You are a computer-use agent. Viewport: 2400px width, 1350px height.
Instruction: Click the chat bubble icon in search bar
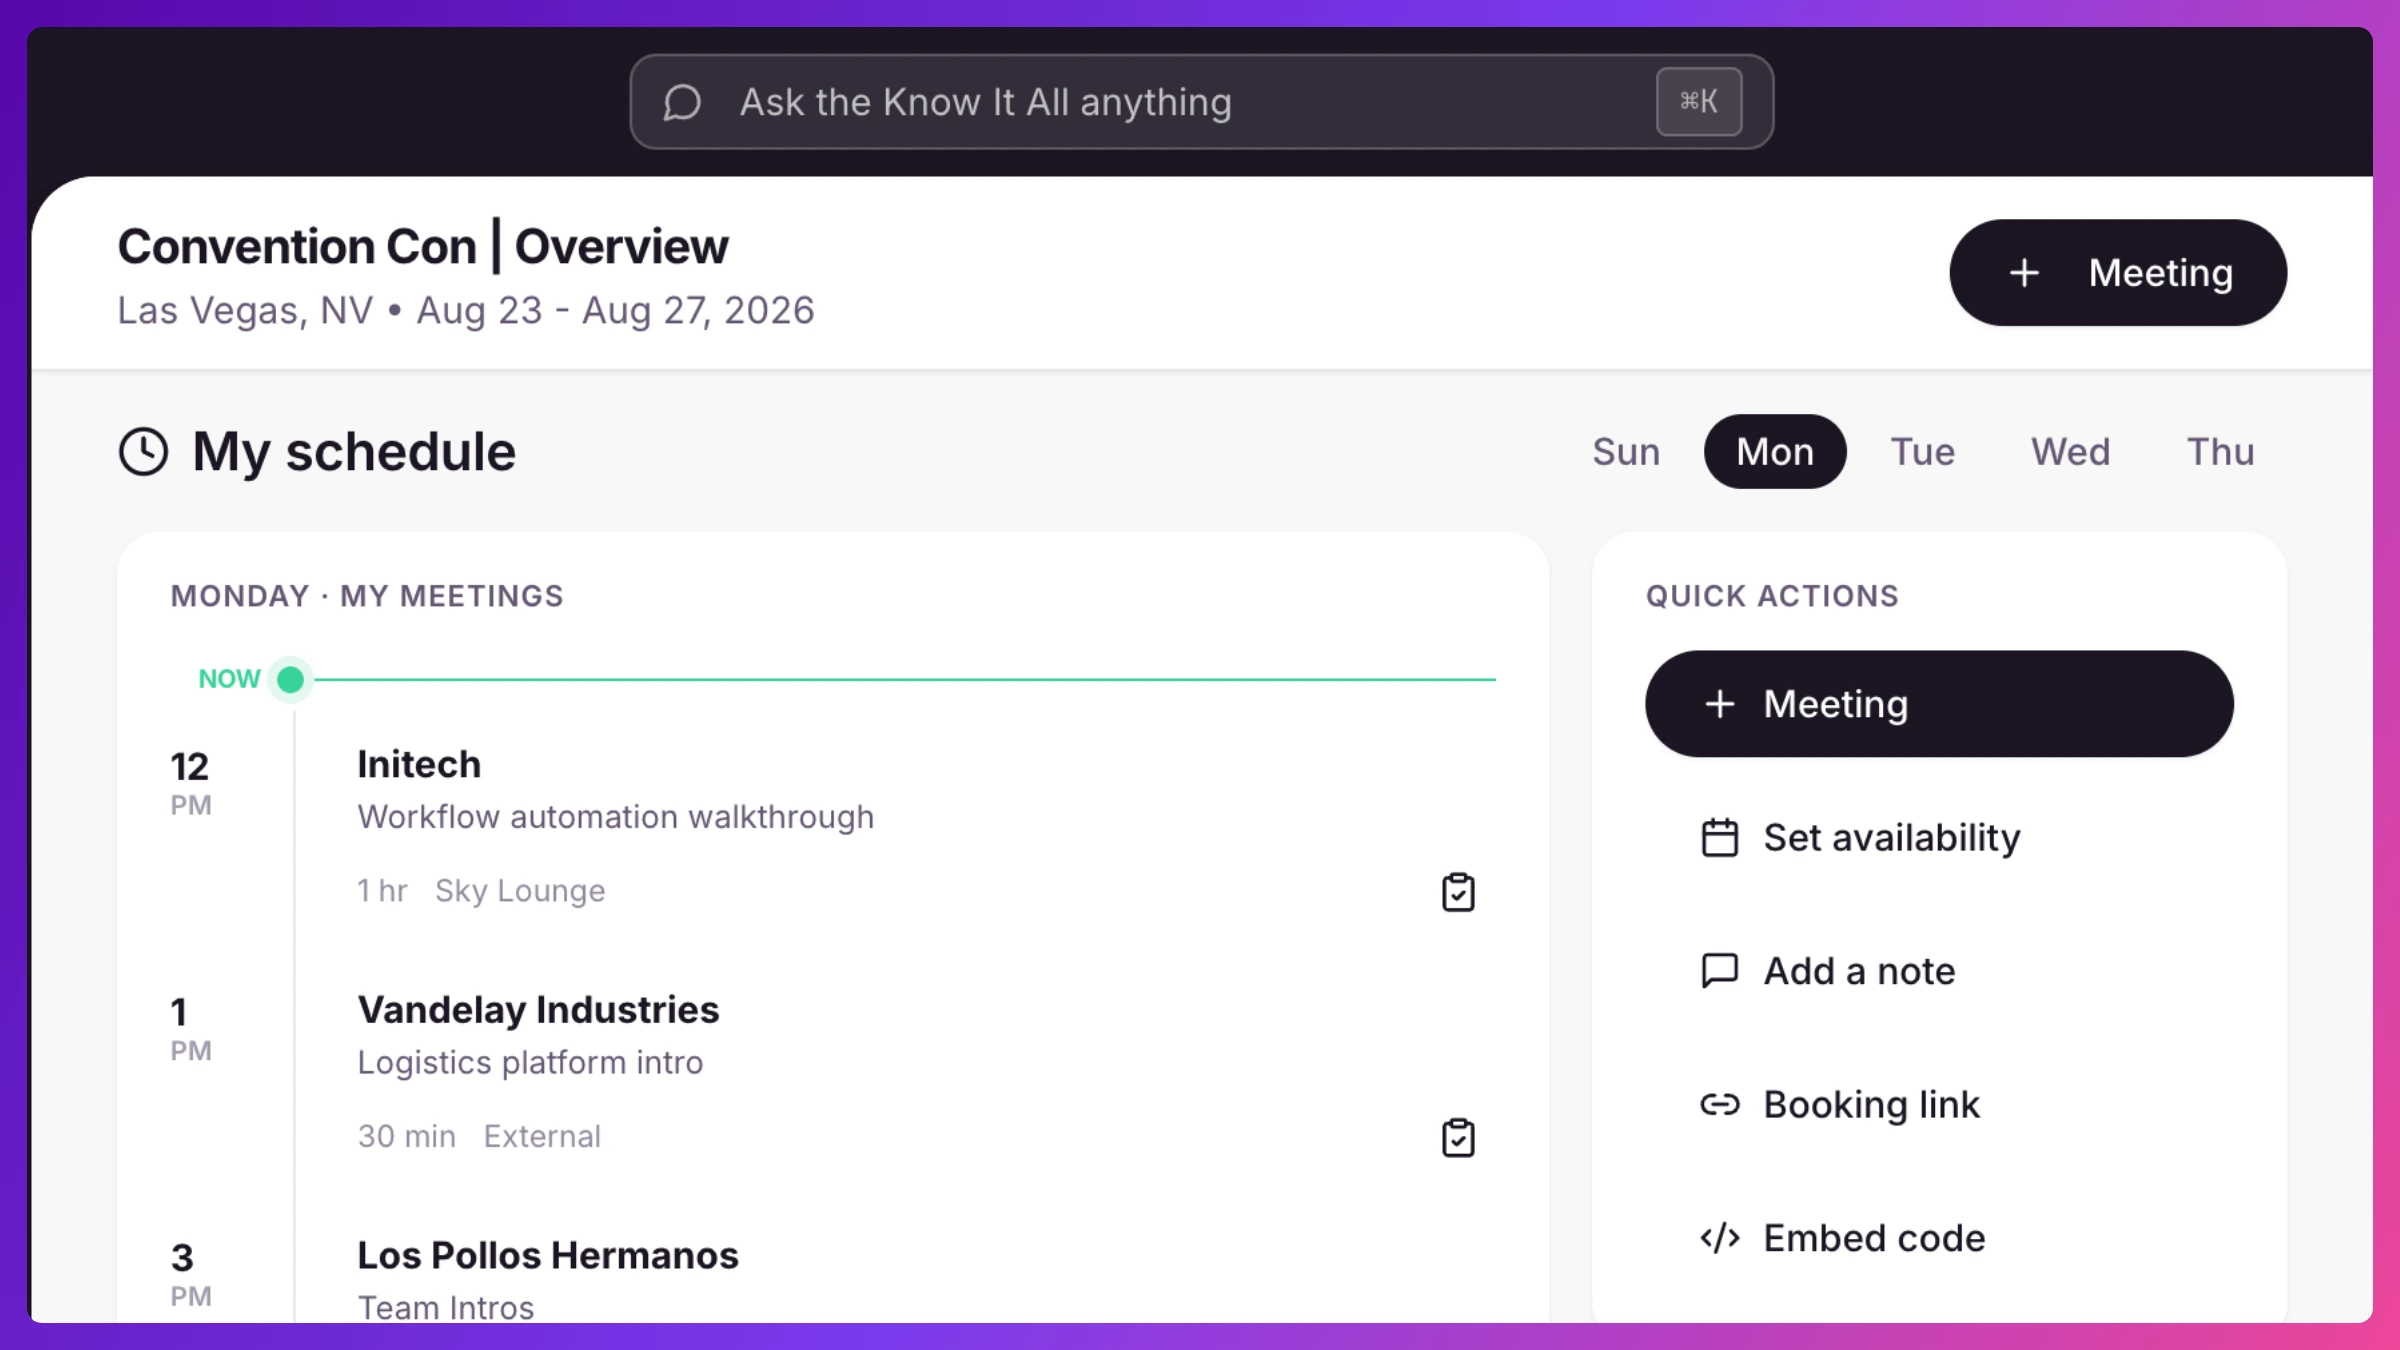682,102
